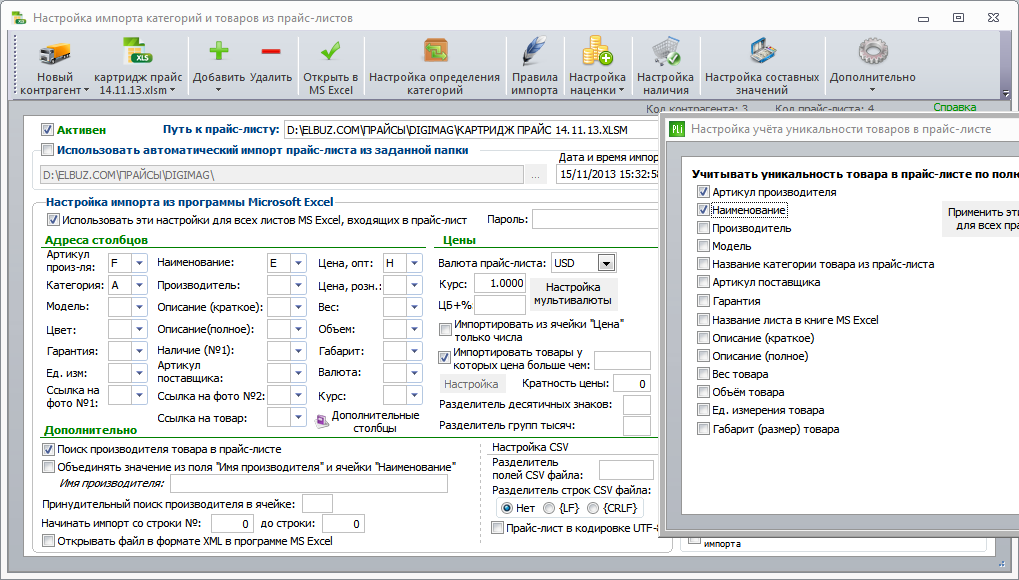This screenshot has height=580, width=1019.
Task: Open the Дополнительно toolbar dropdown arrow
Action: (872, 90)
